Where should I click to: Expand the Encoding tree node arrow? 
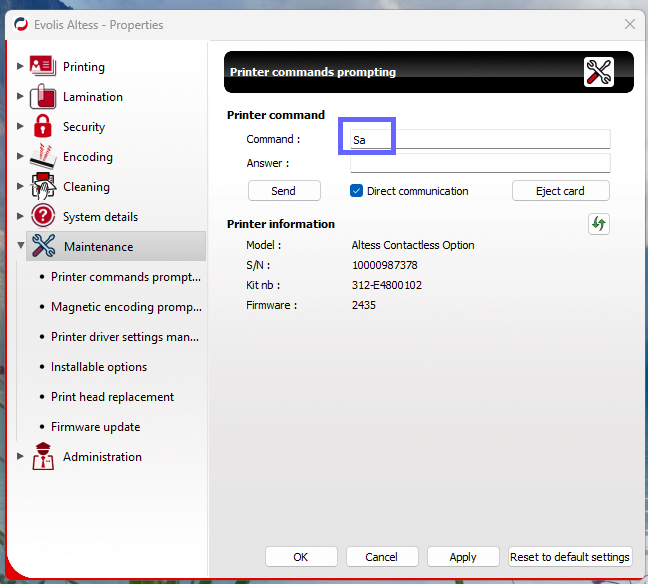coord(19,156)
